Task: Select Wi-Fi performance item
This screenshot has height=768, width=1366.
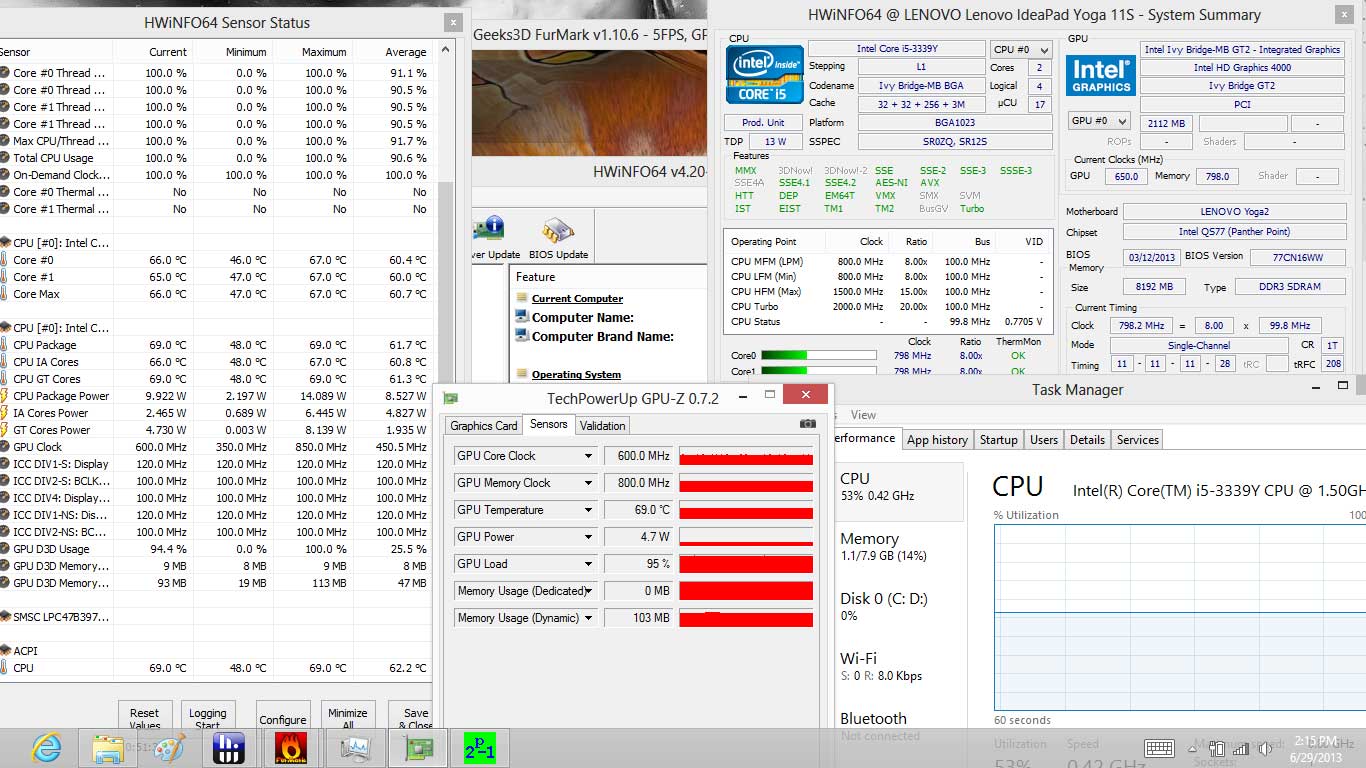Action: click(x=898, y=666)
